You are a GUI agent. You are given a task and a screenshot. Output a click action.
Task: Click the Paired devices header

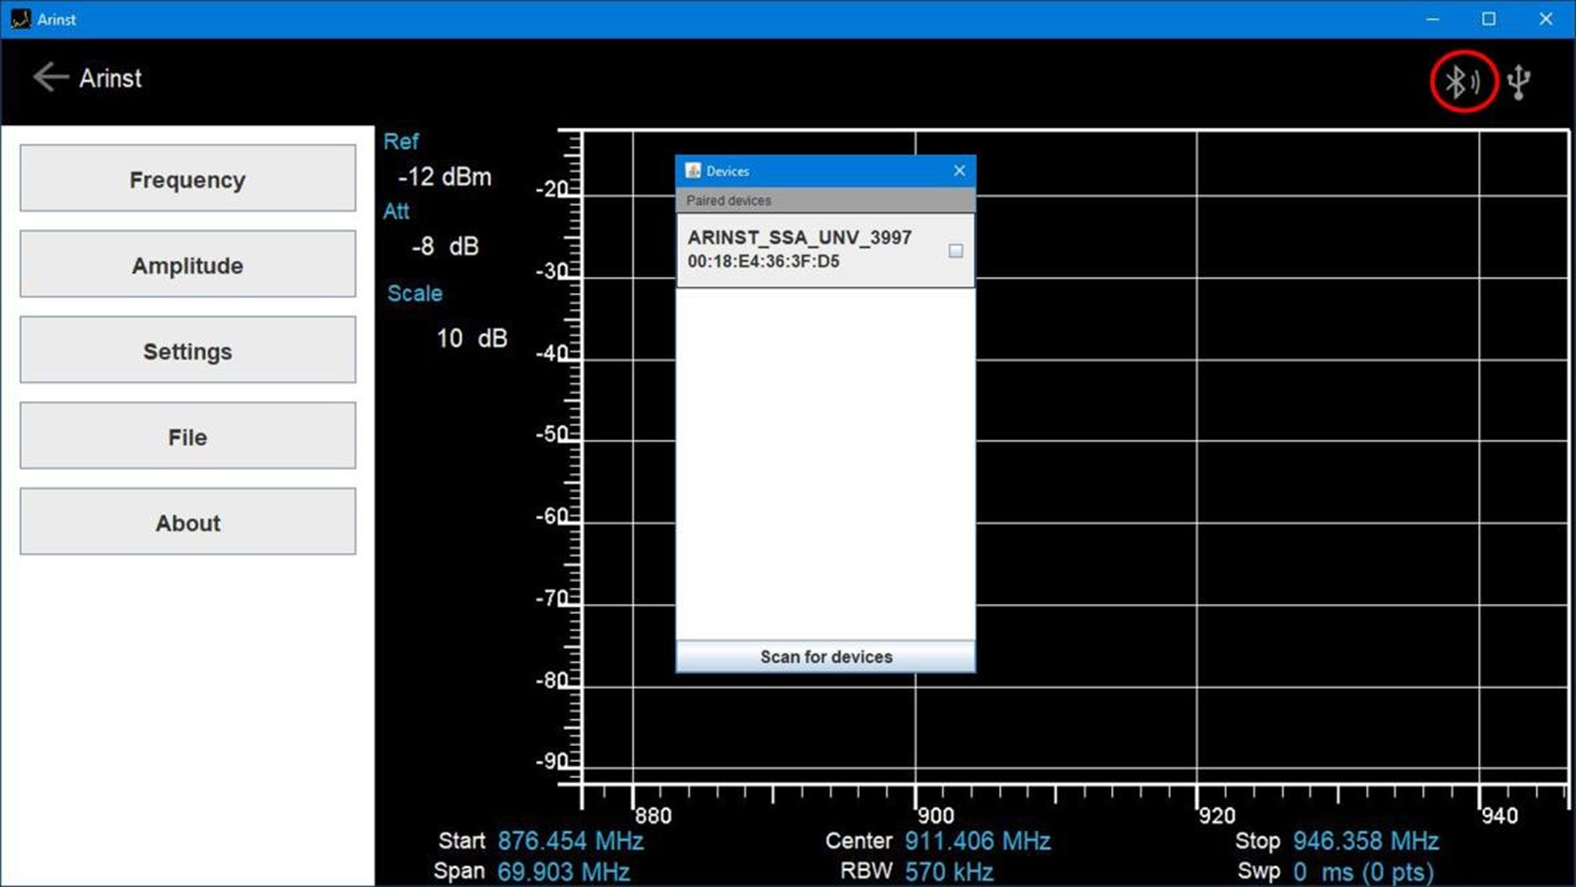[826, 200]
